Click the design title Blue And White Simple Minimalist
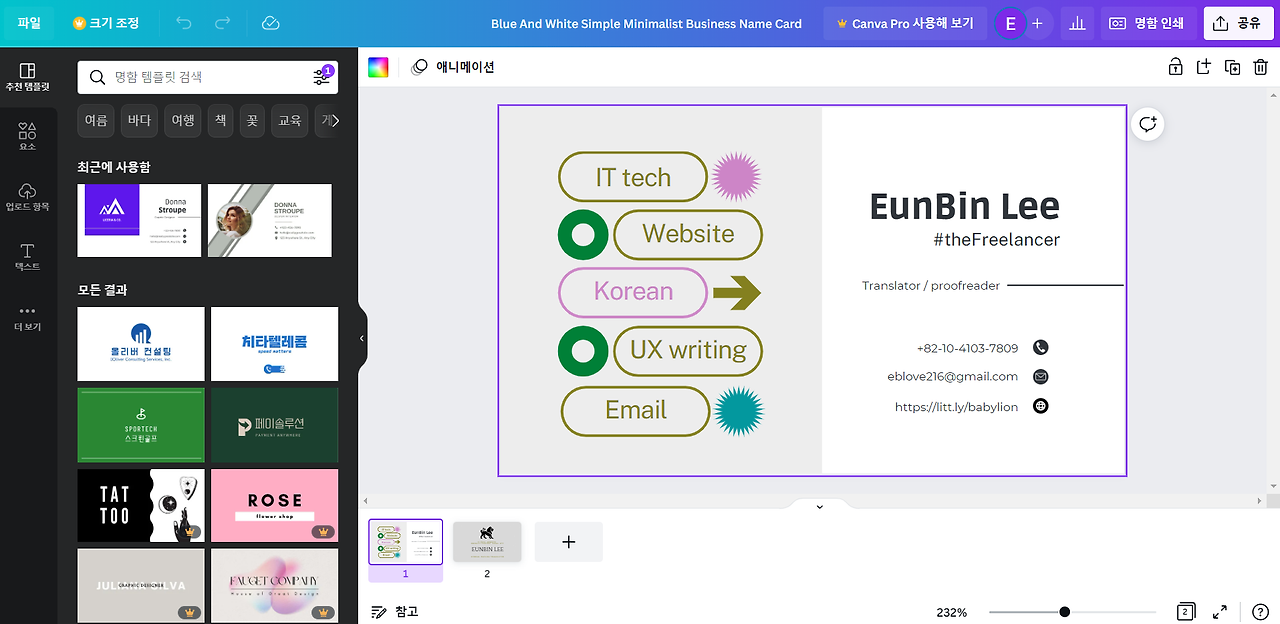1280x624 pixels. 646,24
